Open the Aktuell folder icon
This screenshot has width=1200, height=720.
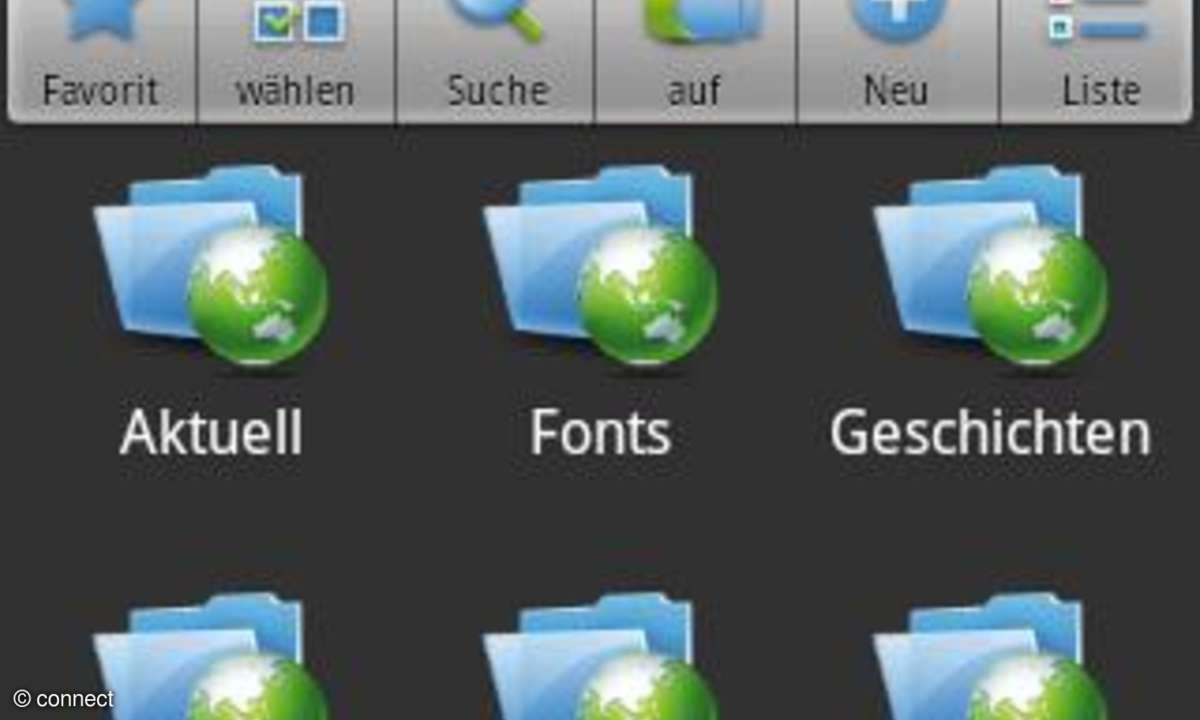coord(211,266)
